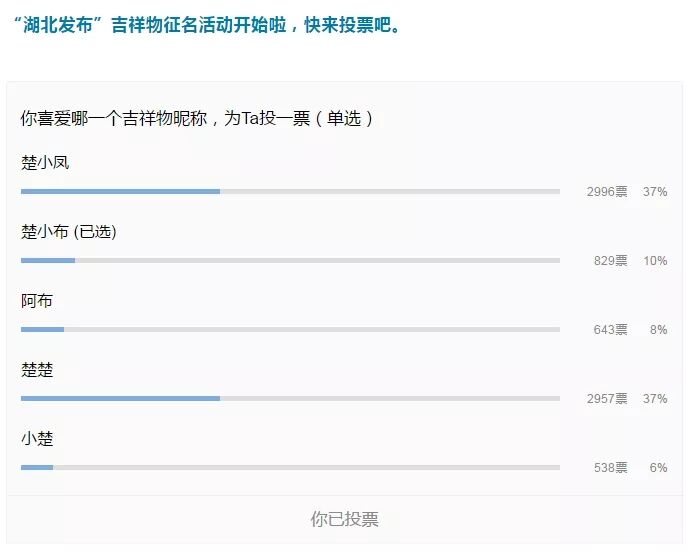This screenshot has height=553, width=687.
Task: Click the 2996票 vote count
Action: 607,192
